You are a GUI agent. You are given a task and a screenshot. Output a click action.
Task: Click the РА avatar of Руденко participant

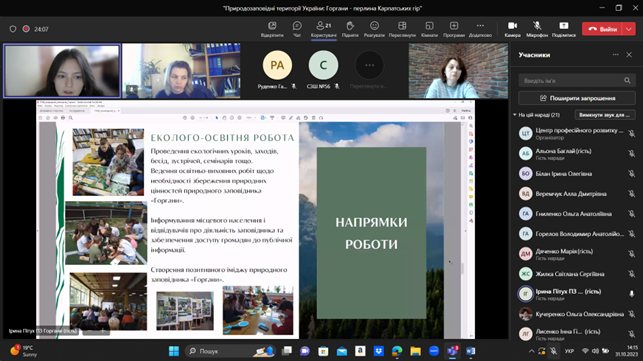point(277,65)
